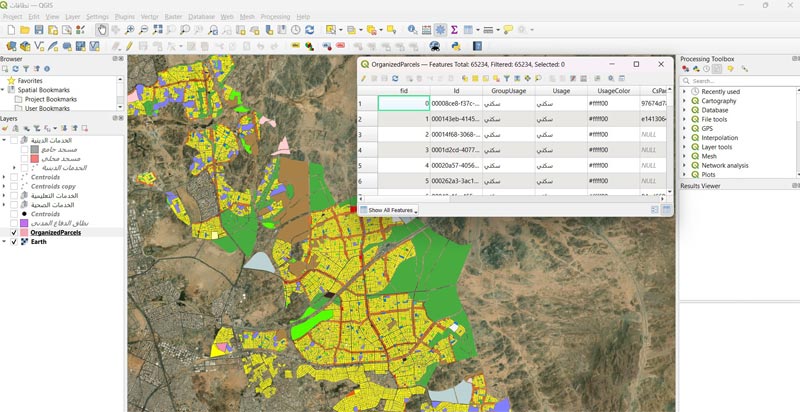Open a project via the folder icon
This screenshot has width=800, height=412.
tap(24, 30)
